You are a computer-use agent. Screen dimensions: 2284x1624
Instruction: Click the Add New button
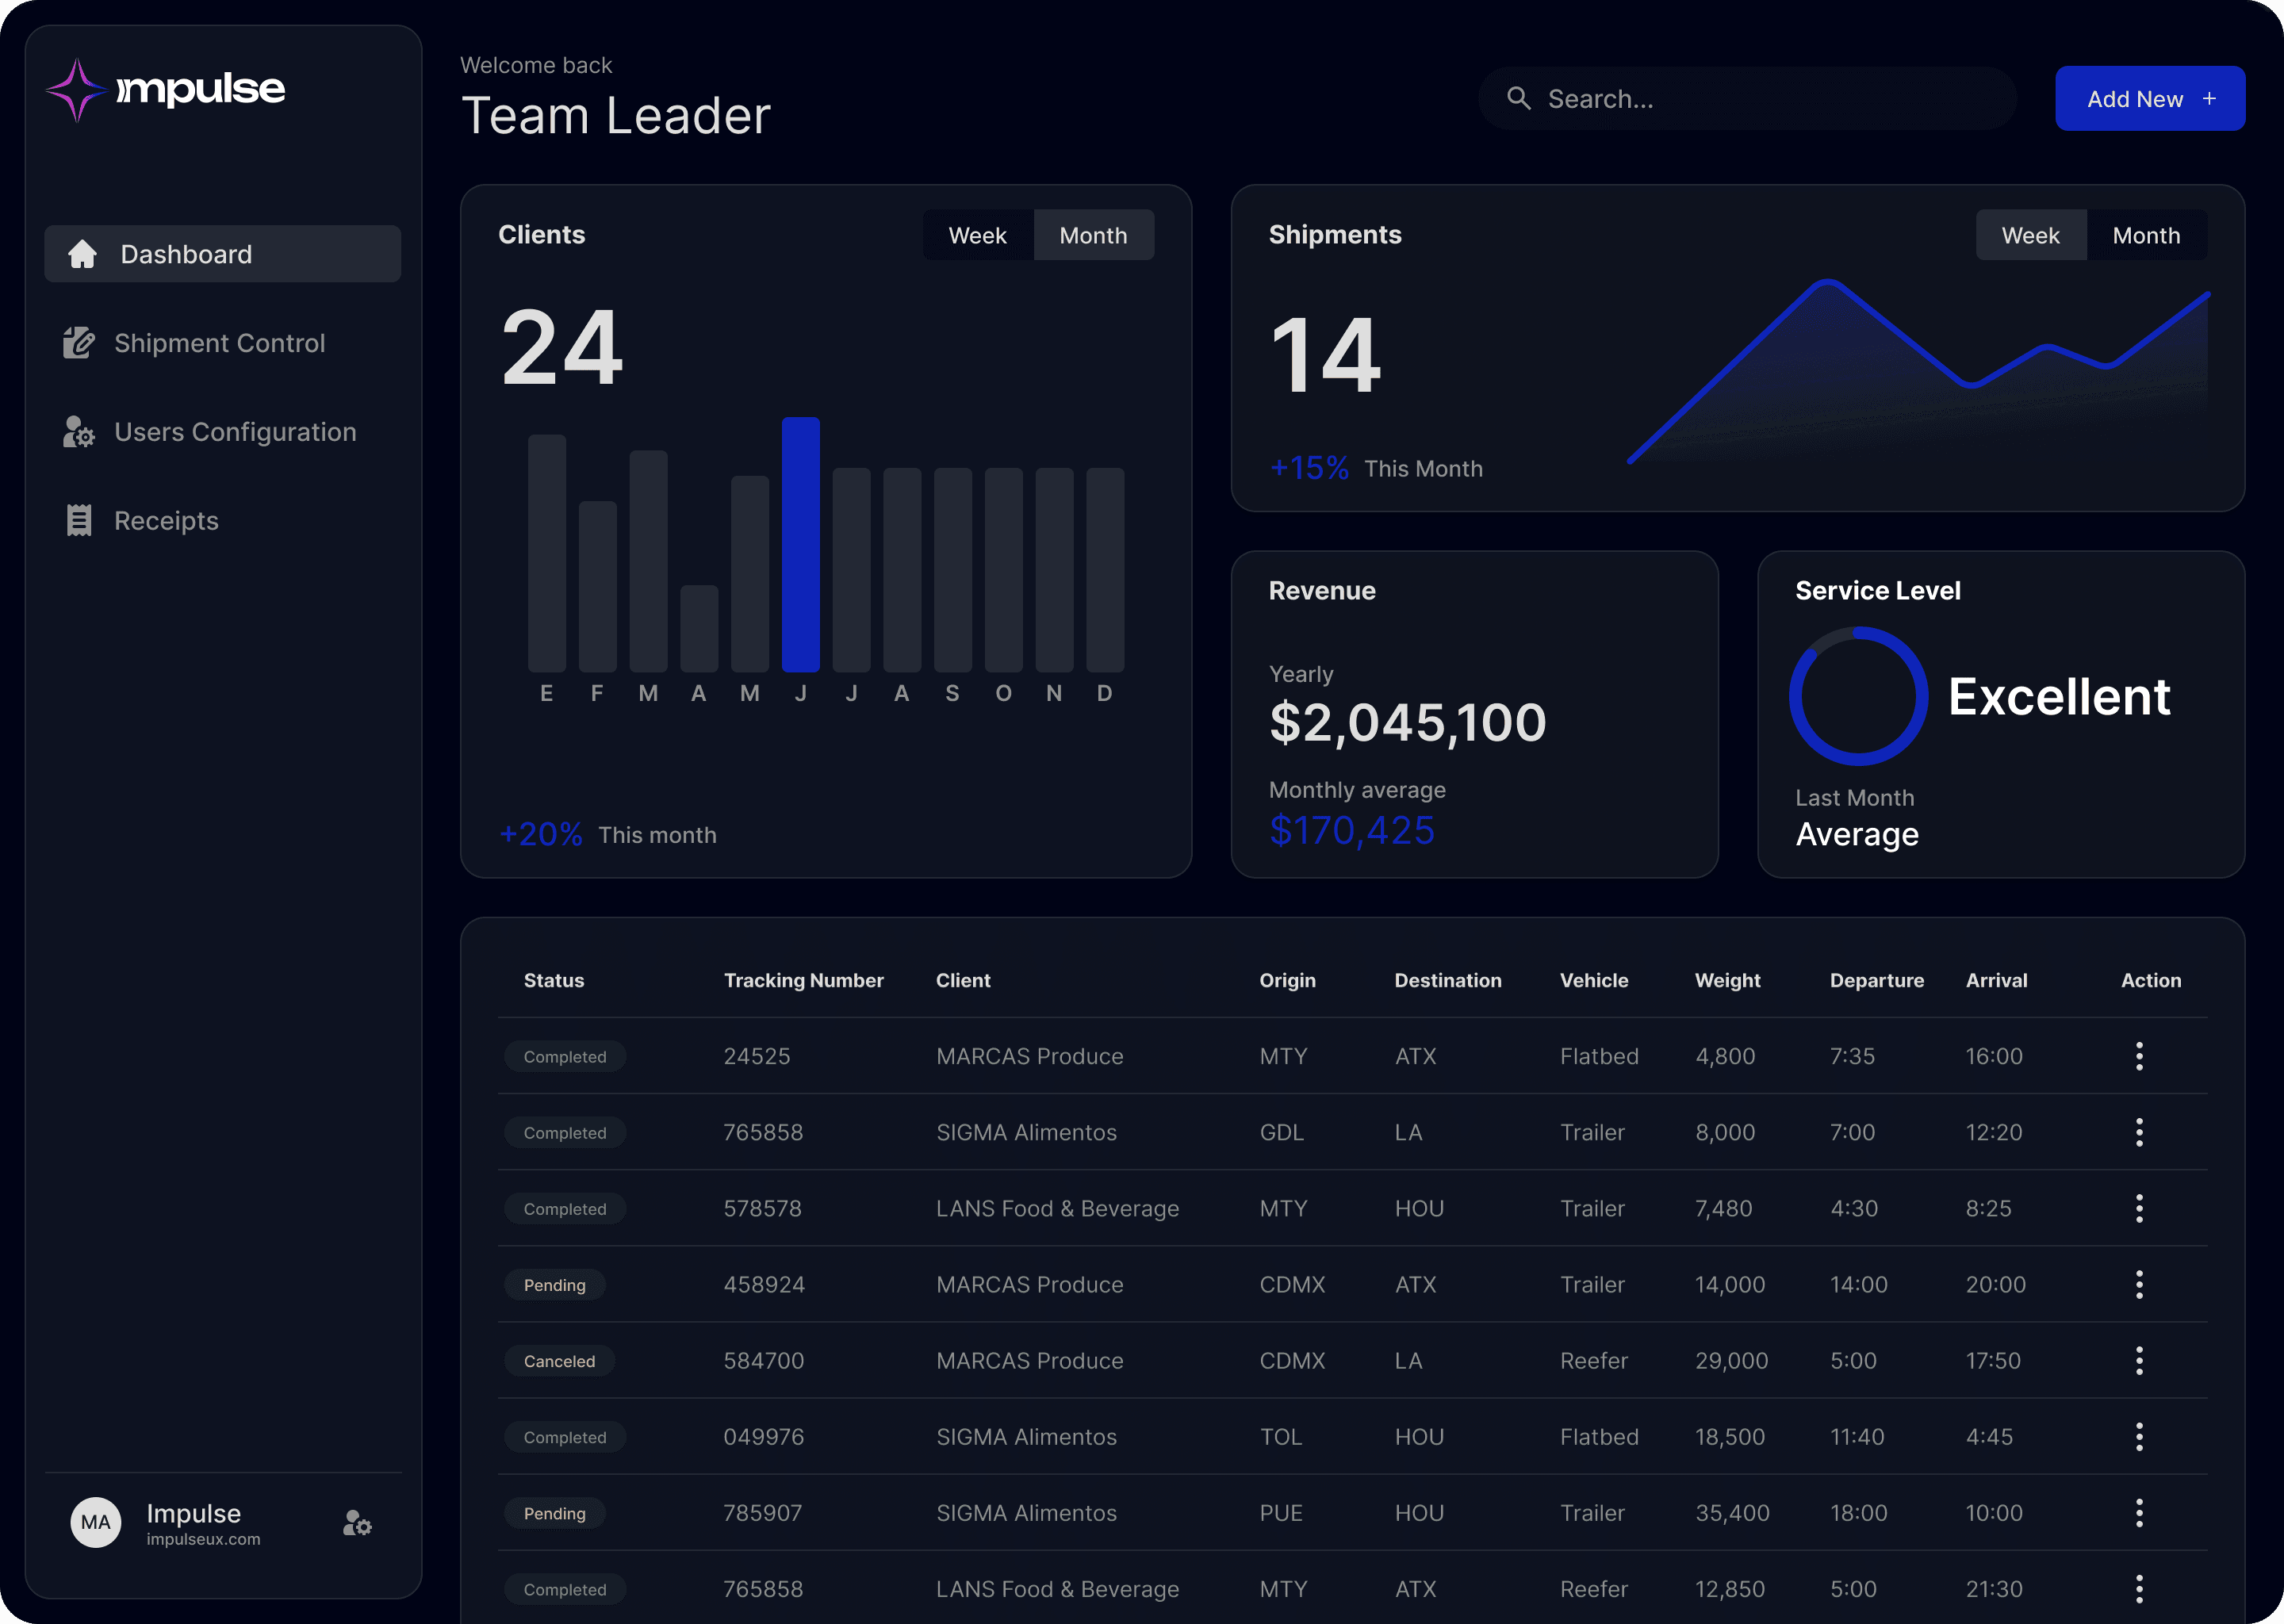pos(2150,98)
